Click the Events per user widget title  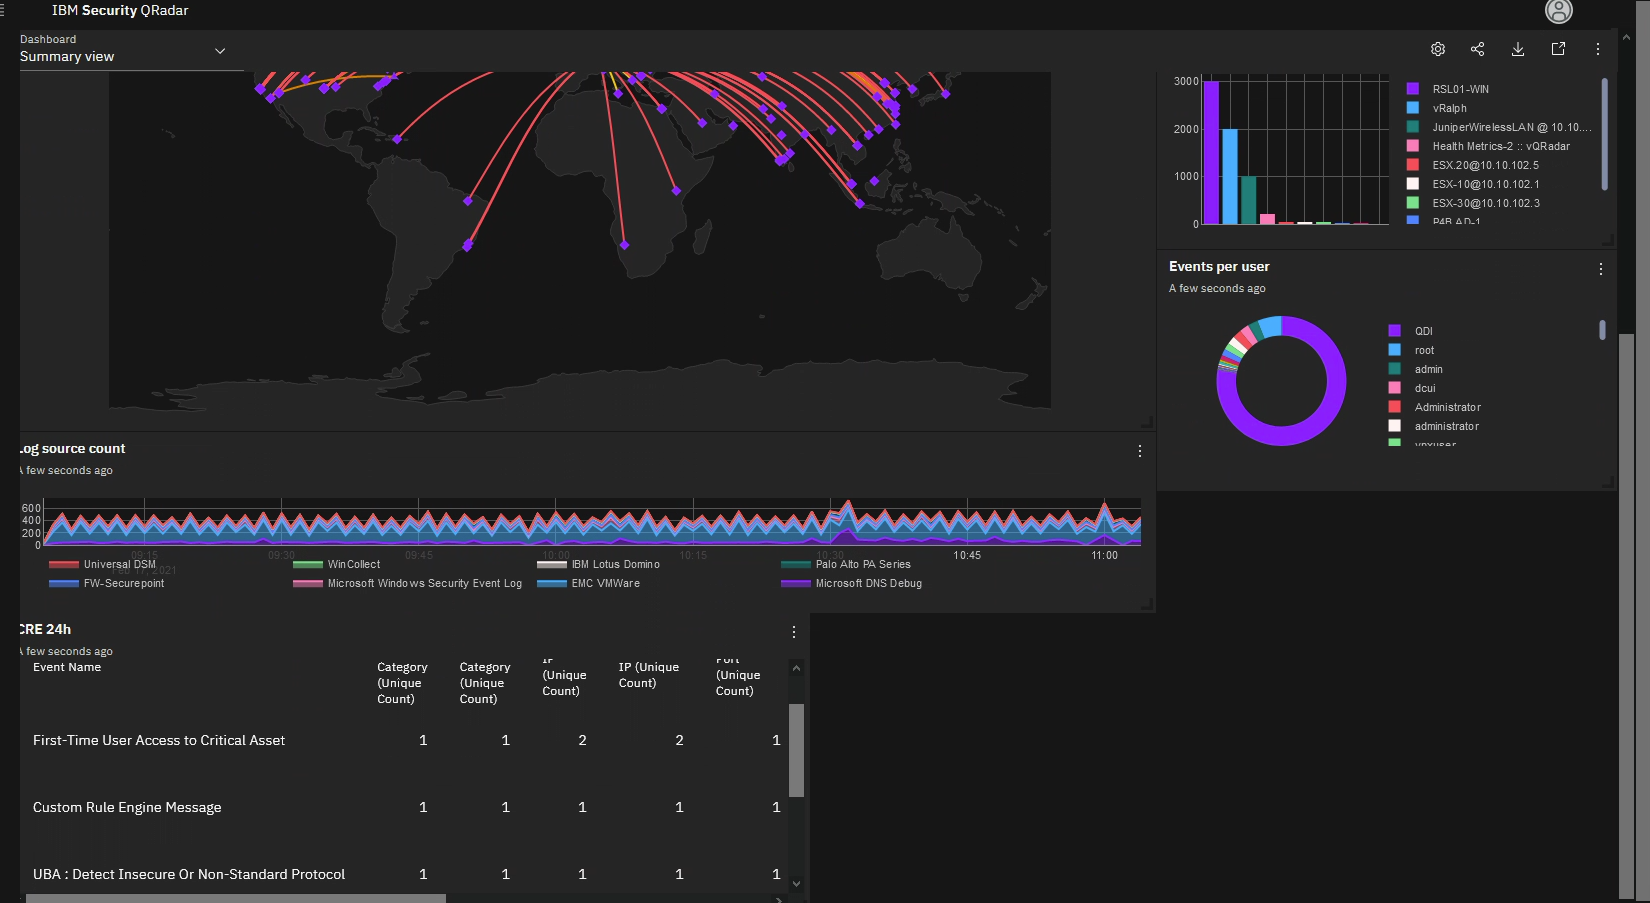point(1219,266)
